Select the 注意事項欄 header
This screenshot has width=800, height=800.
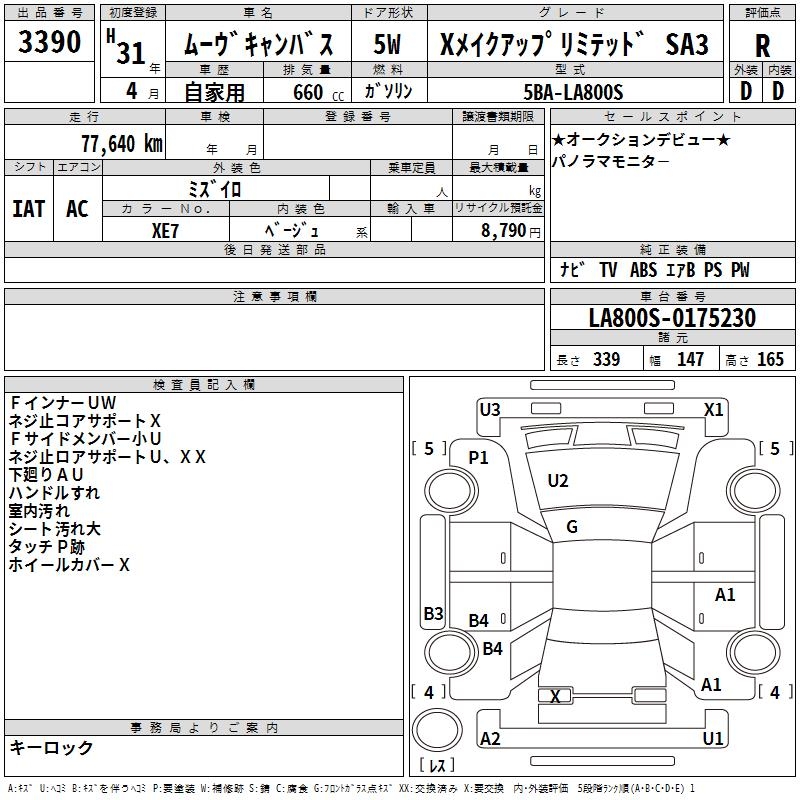click(274, 296)
